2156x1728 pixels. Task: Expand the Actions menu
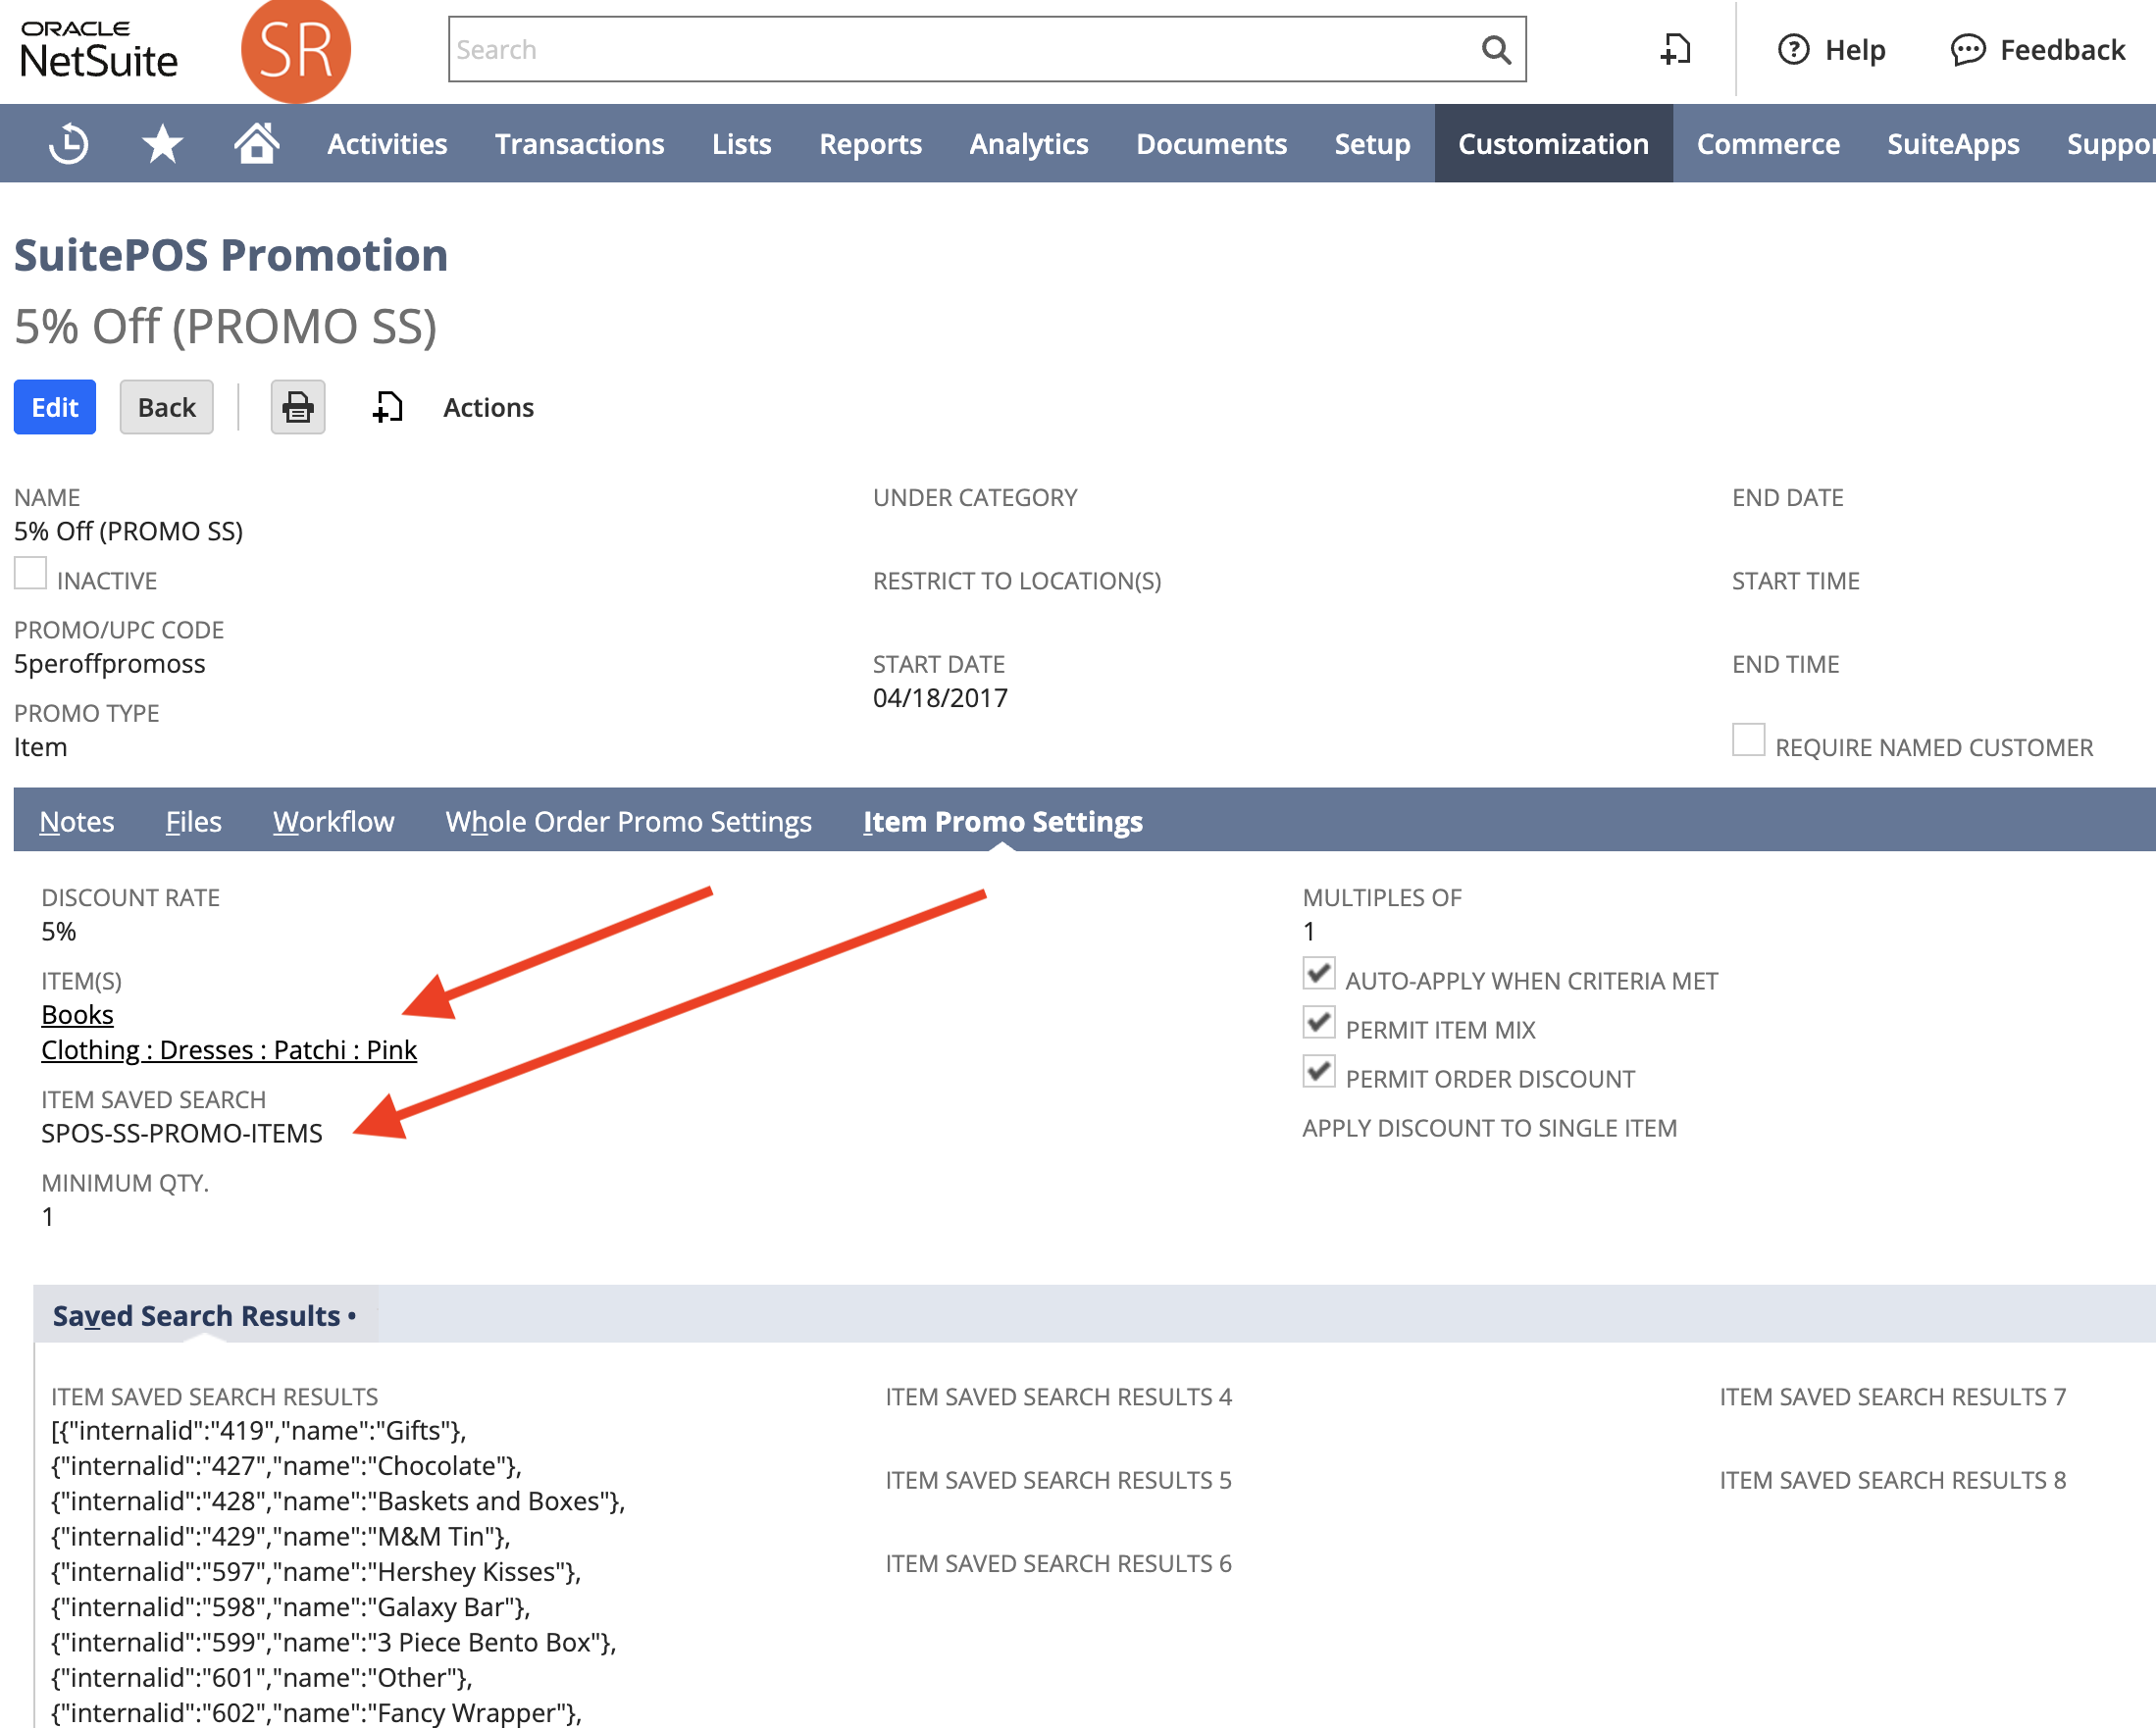pos(488,407)
